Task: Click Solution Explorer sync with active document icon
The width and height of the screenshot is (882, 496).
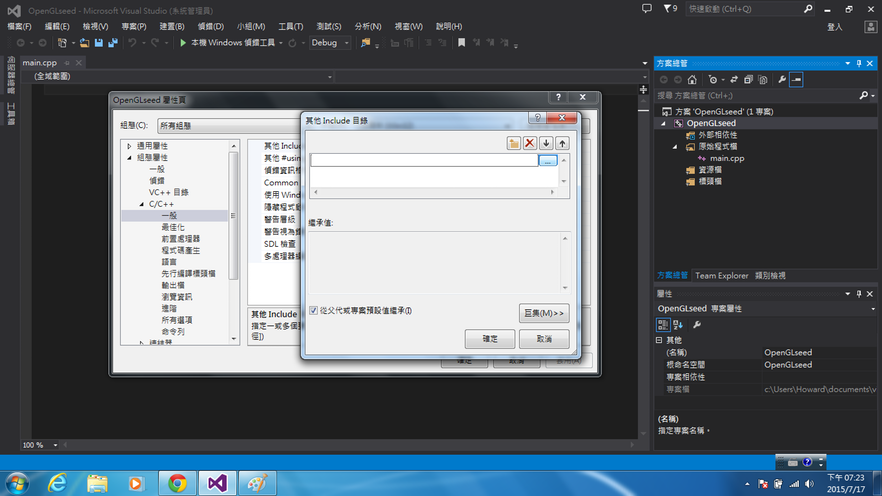Action: click(734, 80)
